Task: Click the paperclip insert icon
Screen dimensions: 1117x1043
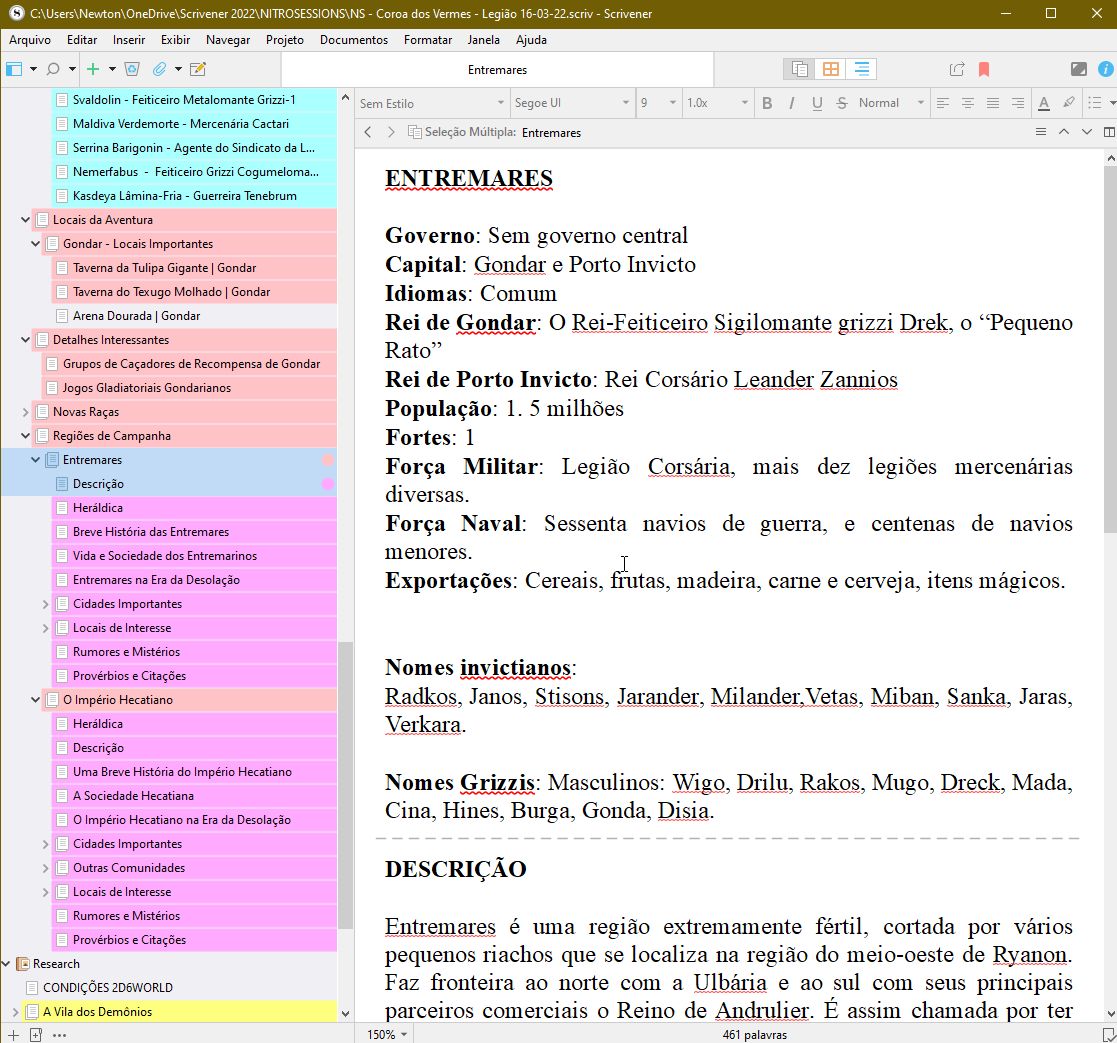Action: coord(160,69)
